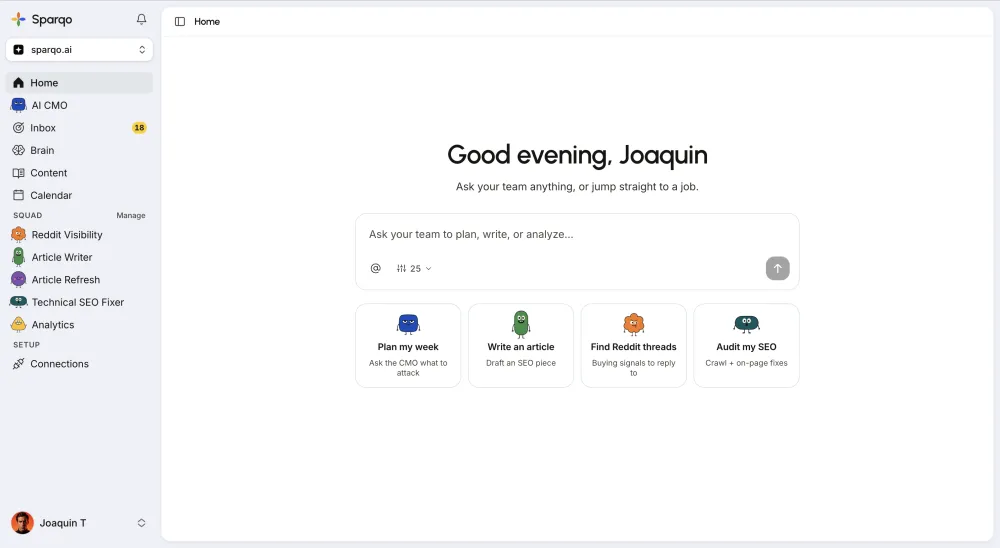Expand the Joaquin T account menu
Image resolution: width=1000 pixels, height=548 pixels.
[x=79, y=523]
